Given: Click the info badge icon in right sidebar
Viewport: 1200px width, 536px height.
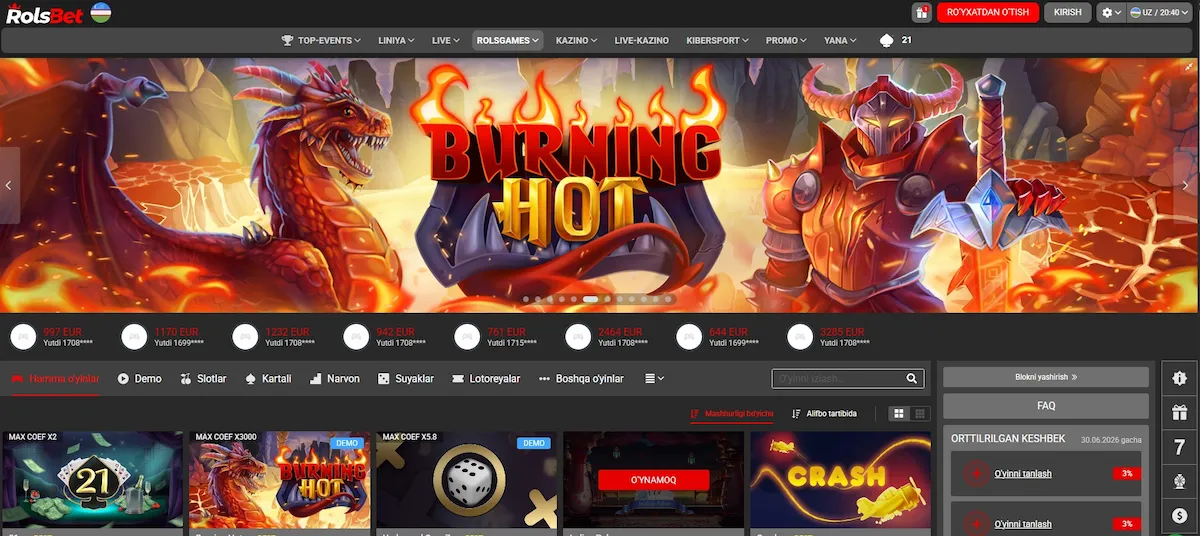Looking at the screenshot, I should (1180, 378).
